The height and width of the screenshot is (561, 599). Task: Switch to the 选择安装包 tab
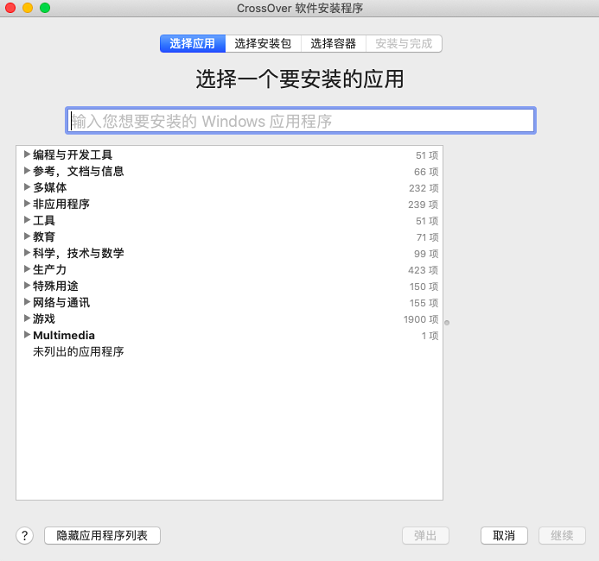tap(263, 44)
